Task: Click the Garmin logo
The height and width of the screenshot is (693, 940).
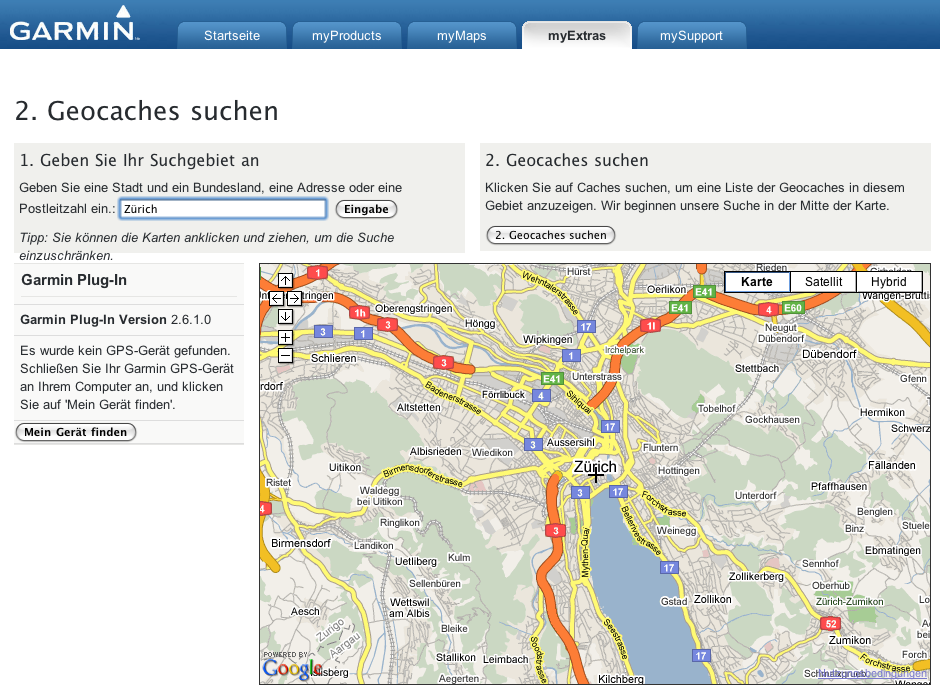Action: (74, 24)
